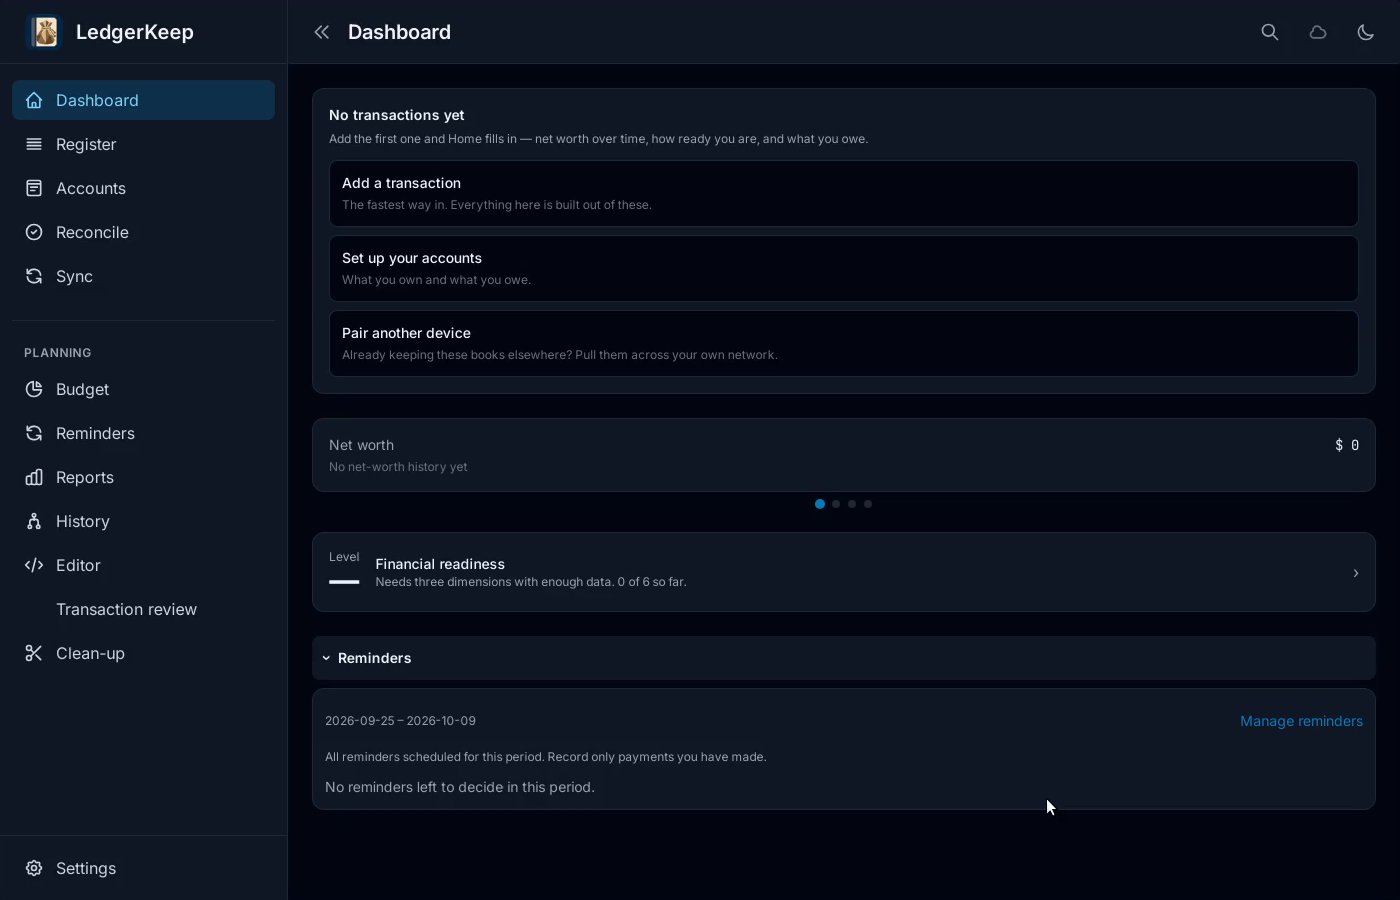Click the Add a transaction card
Viewport: 1400px width, 900px height.
point(844,193)
